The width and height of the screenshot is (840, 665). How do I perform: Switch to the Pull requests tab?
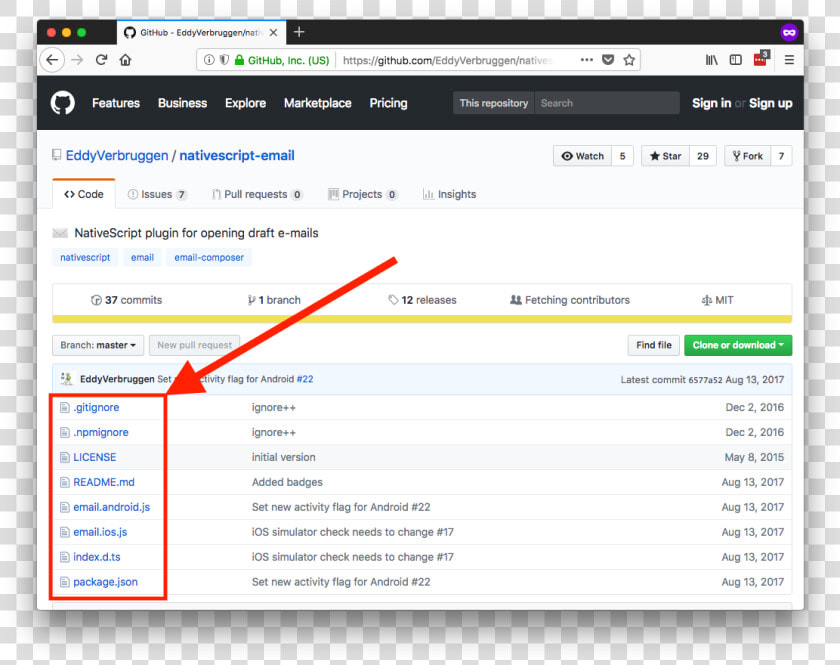(x=257, y=194)
